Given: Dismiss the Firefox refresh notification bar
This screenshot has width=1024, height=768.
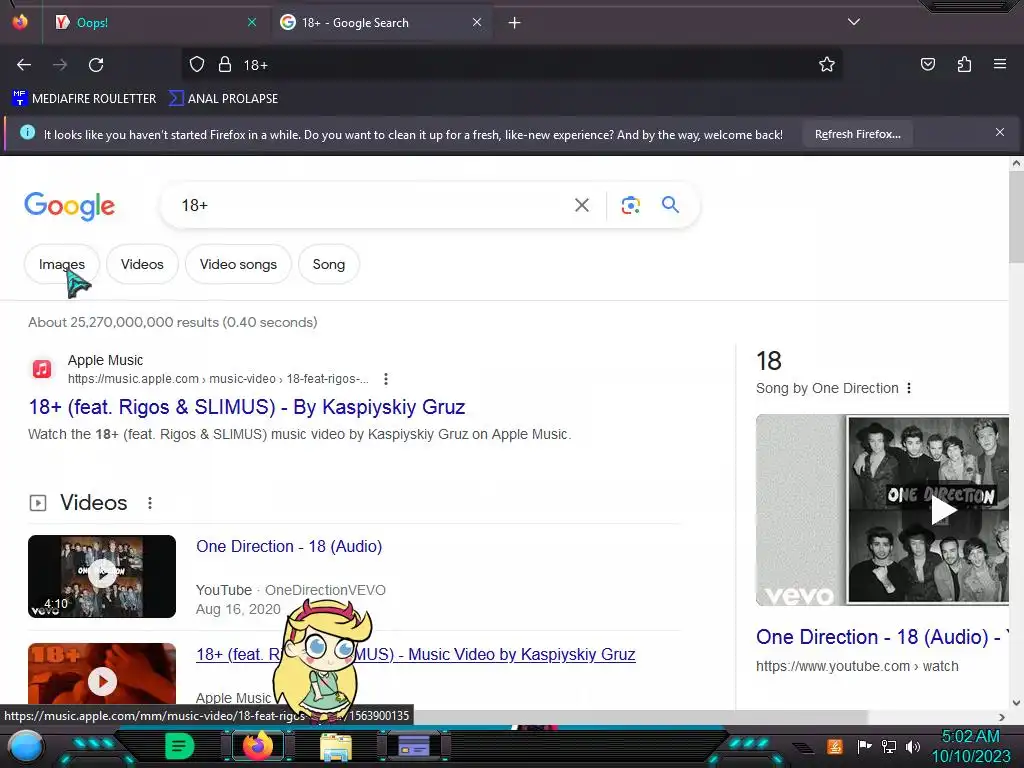Looking at the screenshot, I should tap(1000, 133).
